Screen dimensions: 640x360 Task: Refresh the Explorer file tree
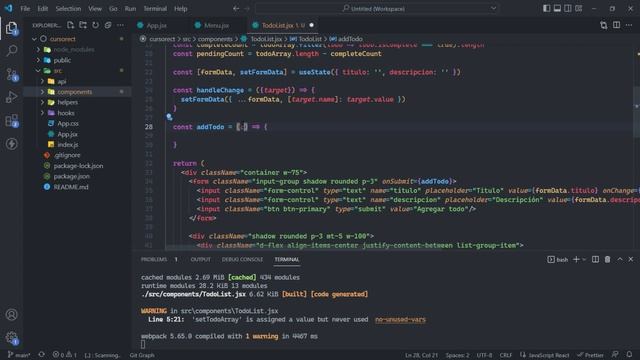click(96, 25)
